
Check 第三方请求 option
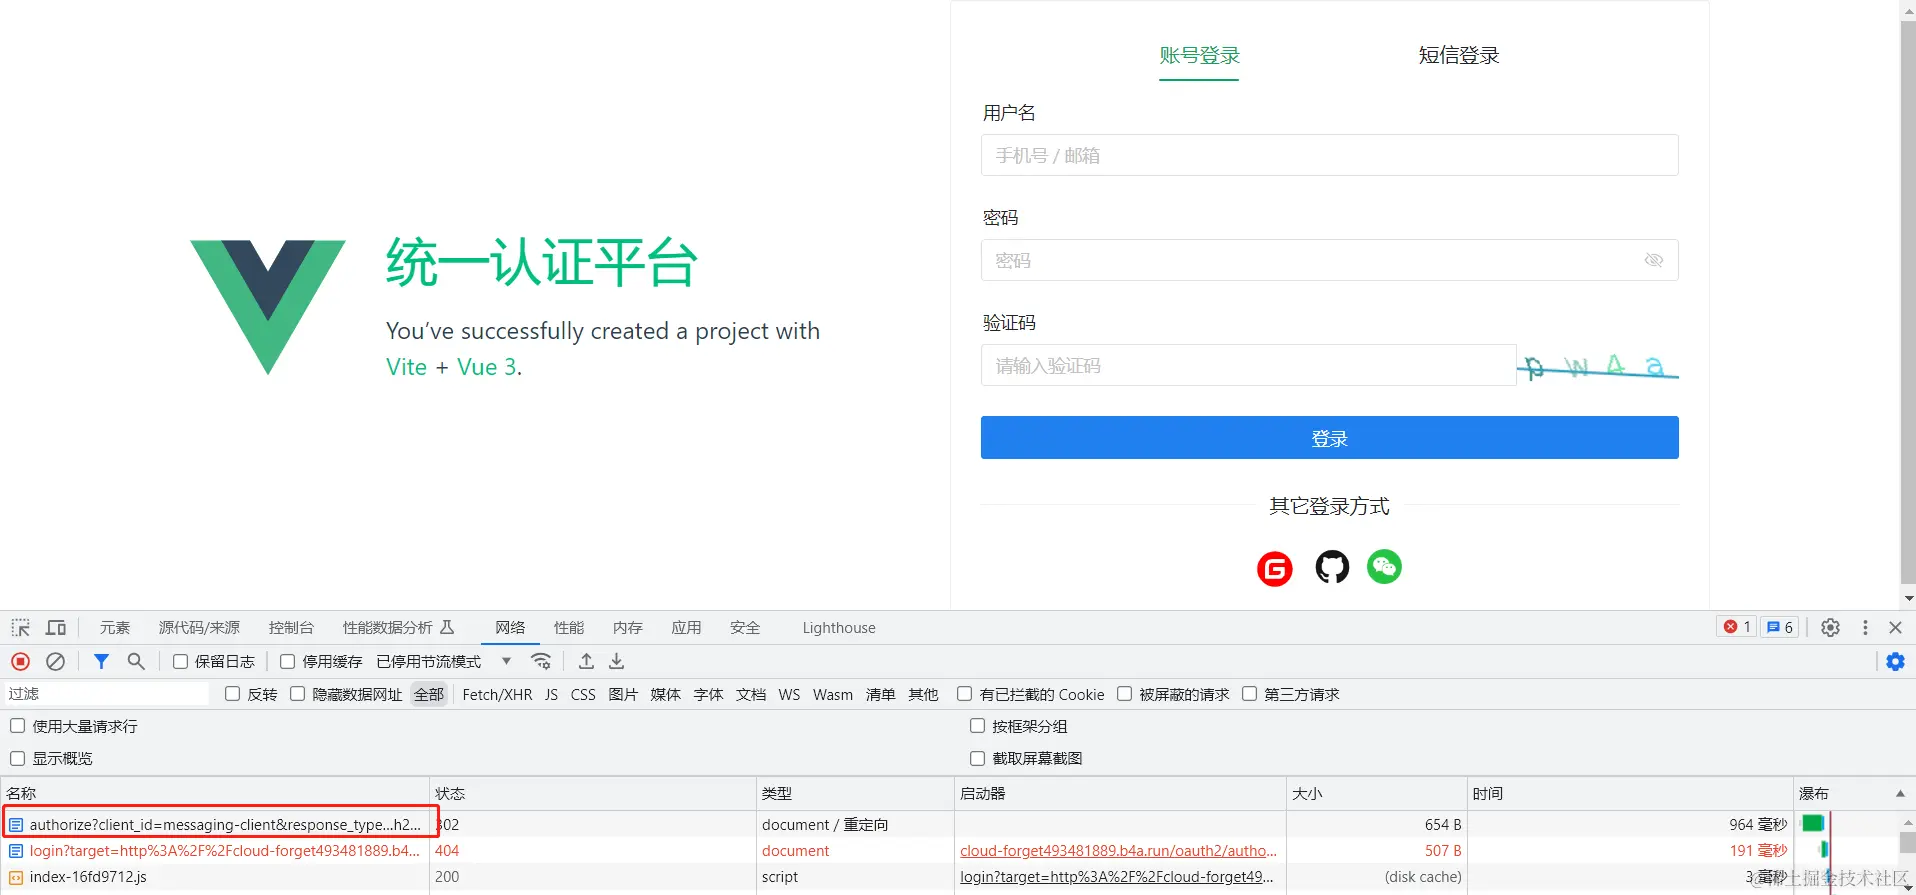click(x=1250, y=694)
